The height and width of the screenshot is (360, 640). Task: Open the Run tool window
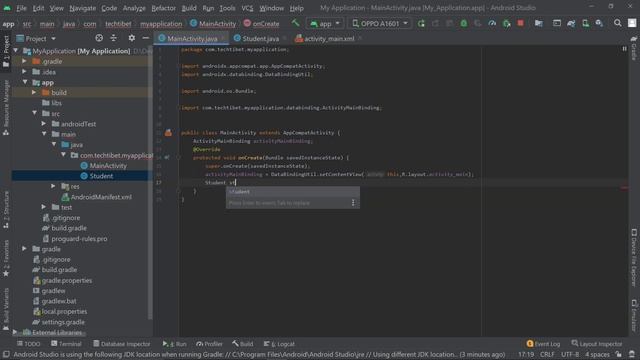(174, 344)
